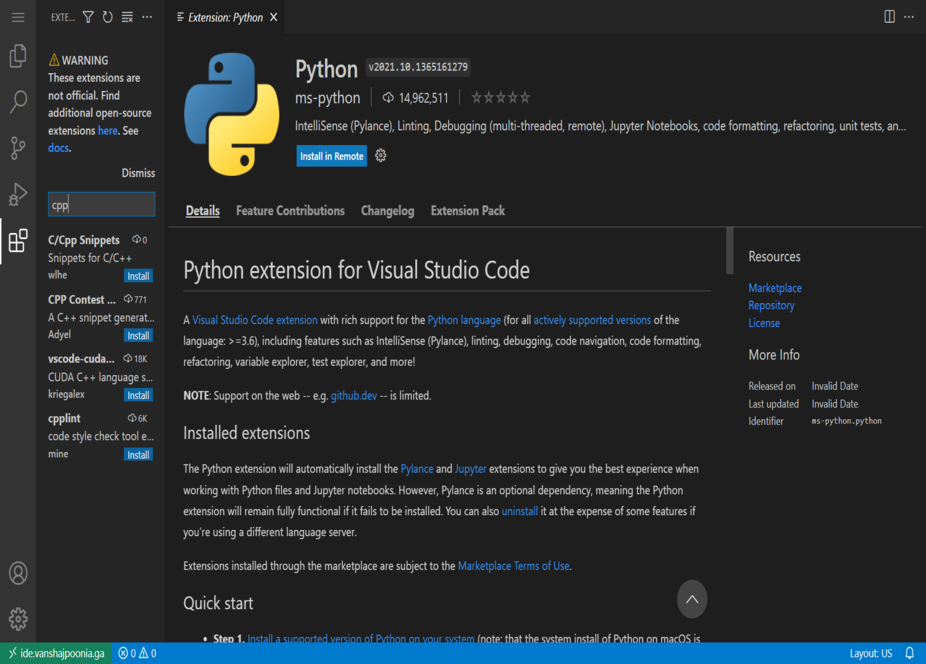This screenshot has width=926, height=664.
Task: Select the Extensions view icon
Action: point(18,240)
